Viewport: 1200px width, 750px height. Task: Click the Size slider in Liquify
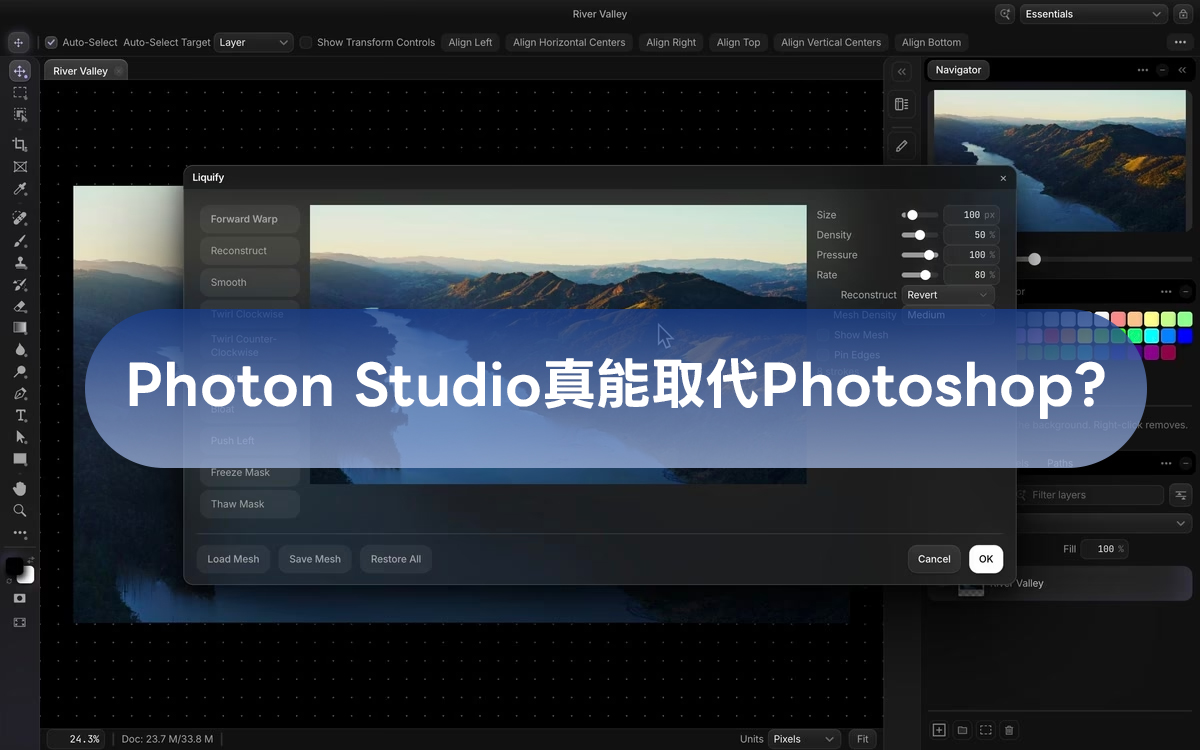(x=919, y=215)
